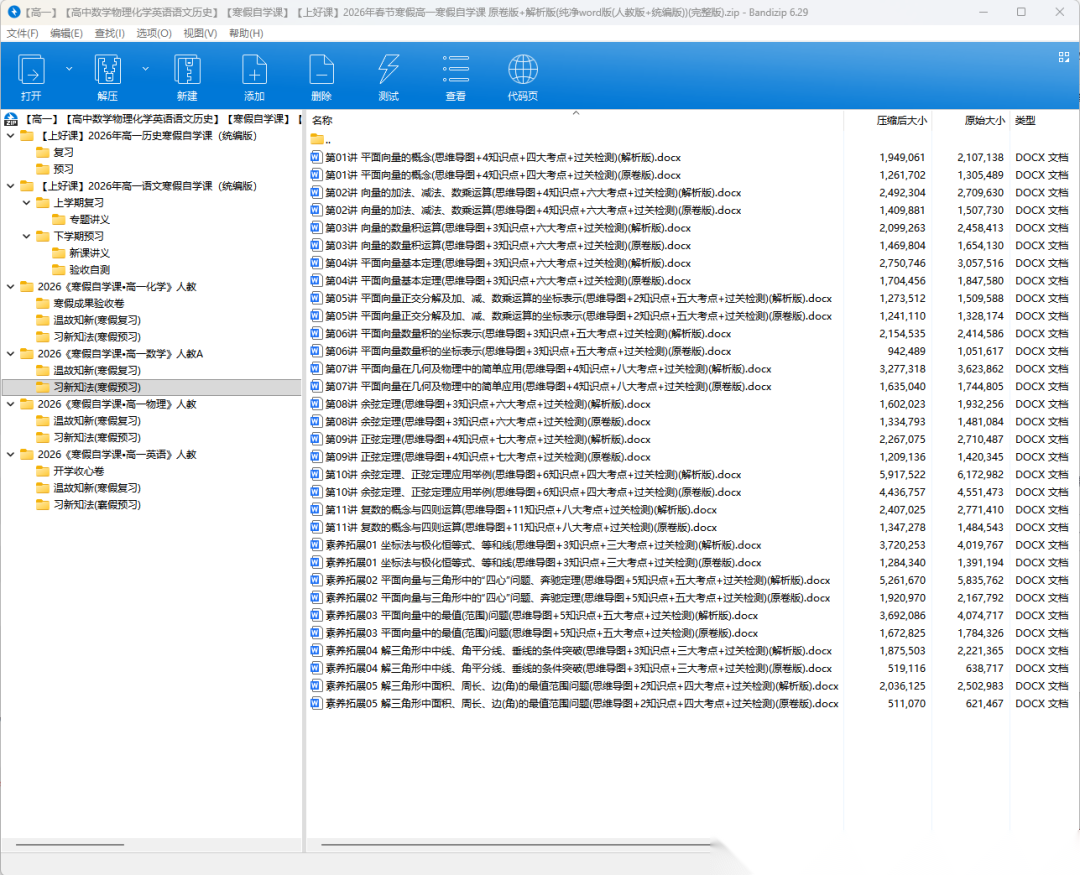Collapse the 上学期复习 folder node

click(x=27, y=203)
